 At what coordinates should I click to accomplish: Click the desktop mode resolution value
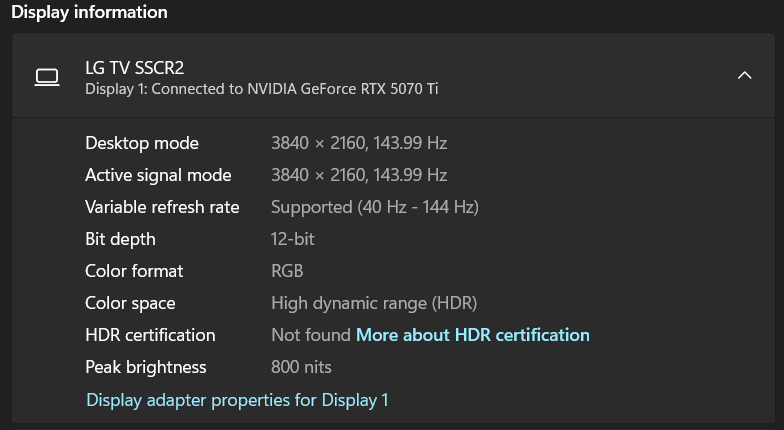click(358, 143)
